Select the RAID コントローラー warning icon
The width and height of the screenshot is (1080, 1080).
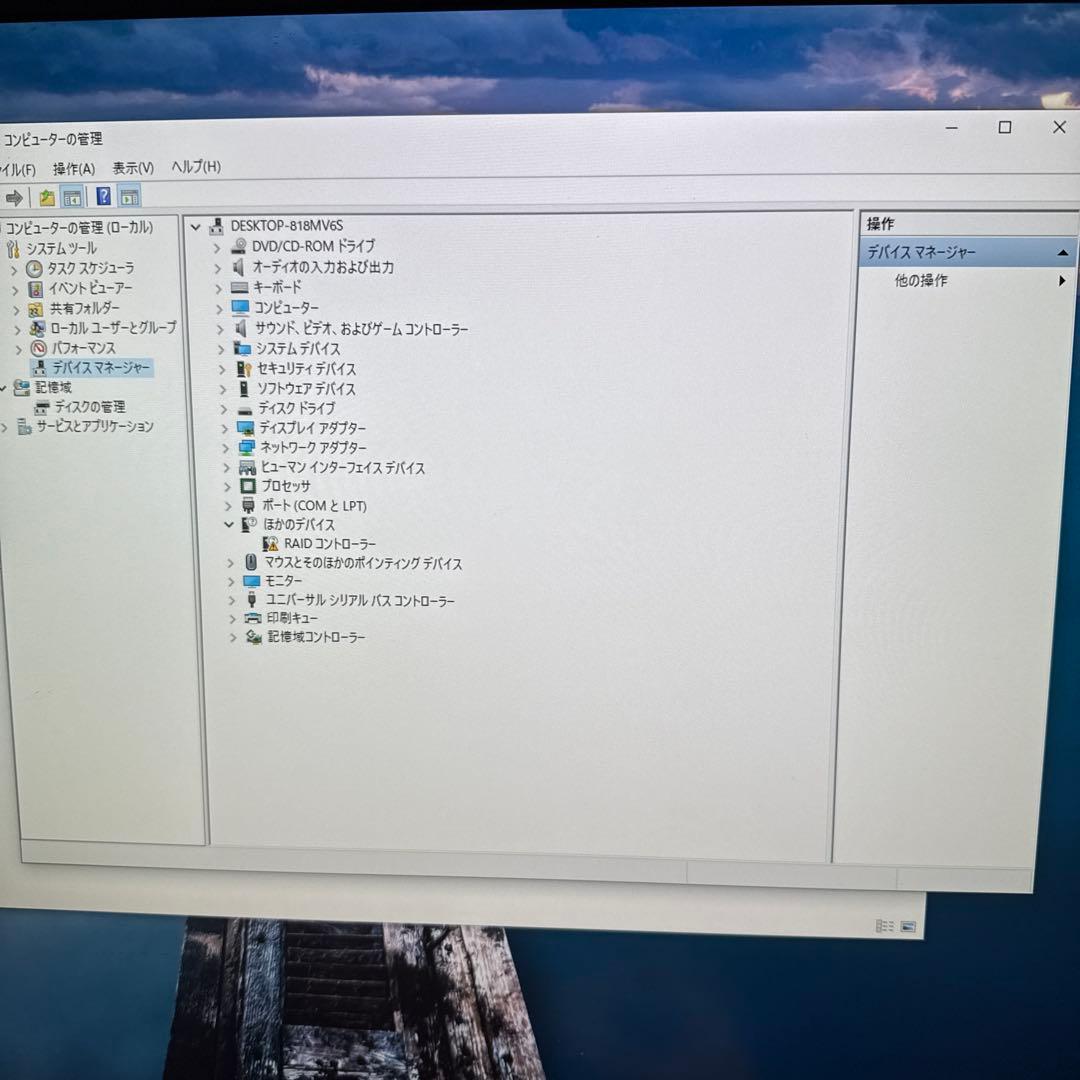point(269,543)
